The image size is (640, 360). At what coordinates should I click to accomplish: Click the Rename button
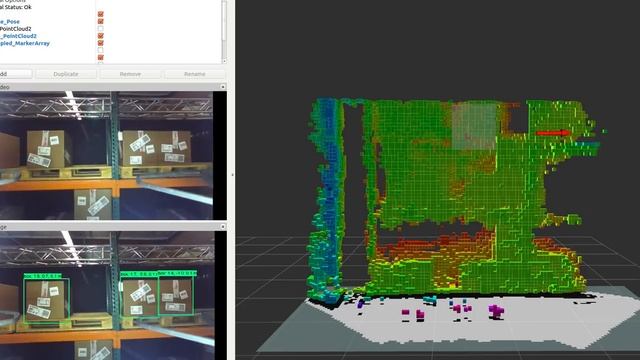[x=194, y=74]
